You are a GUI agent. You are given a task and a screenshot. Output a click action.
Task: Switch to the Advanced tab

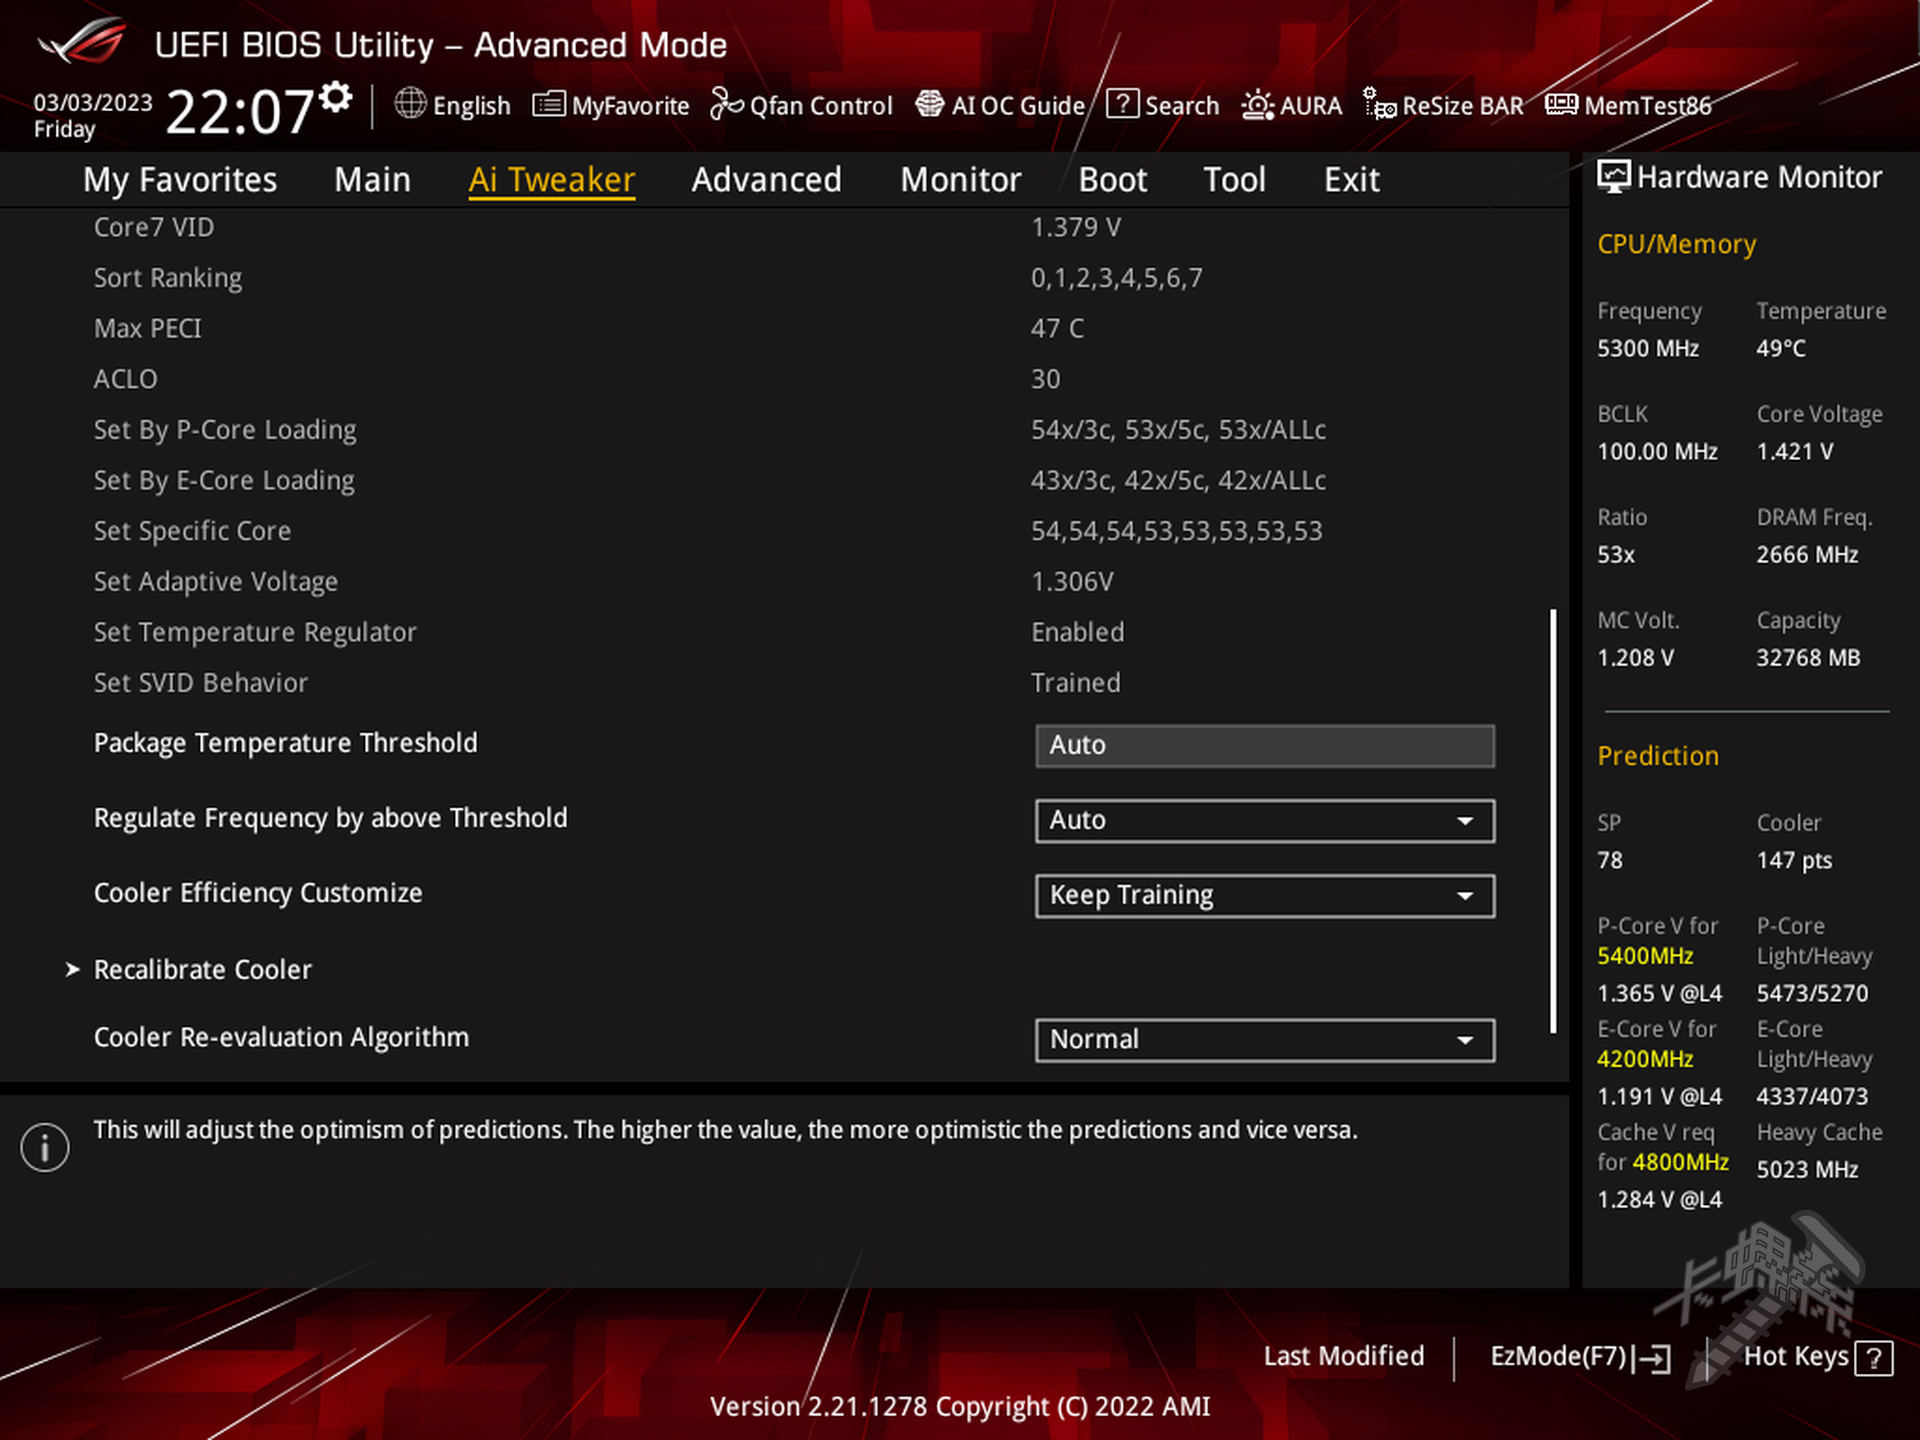click(766, 180)
